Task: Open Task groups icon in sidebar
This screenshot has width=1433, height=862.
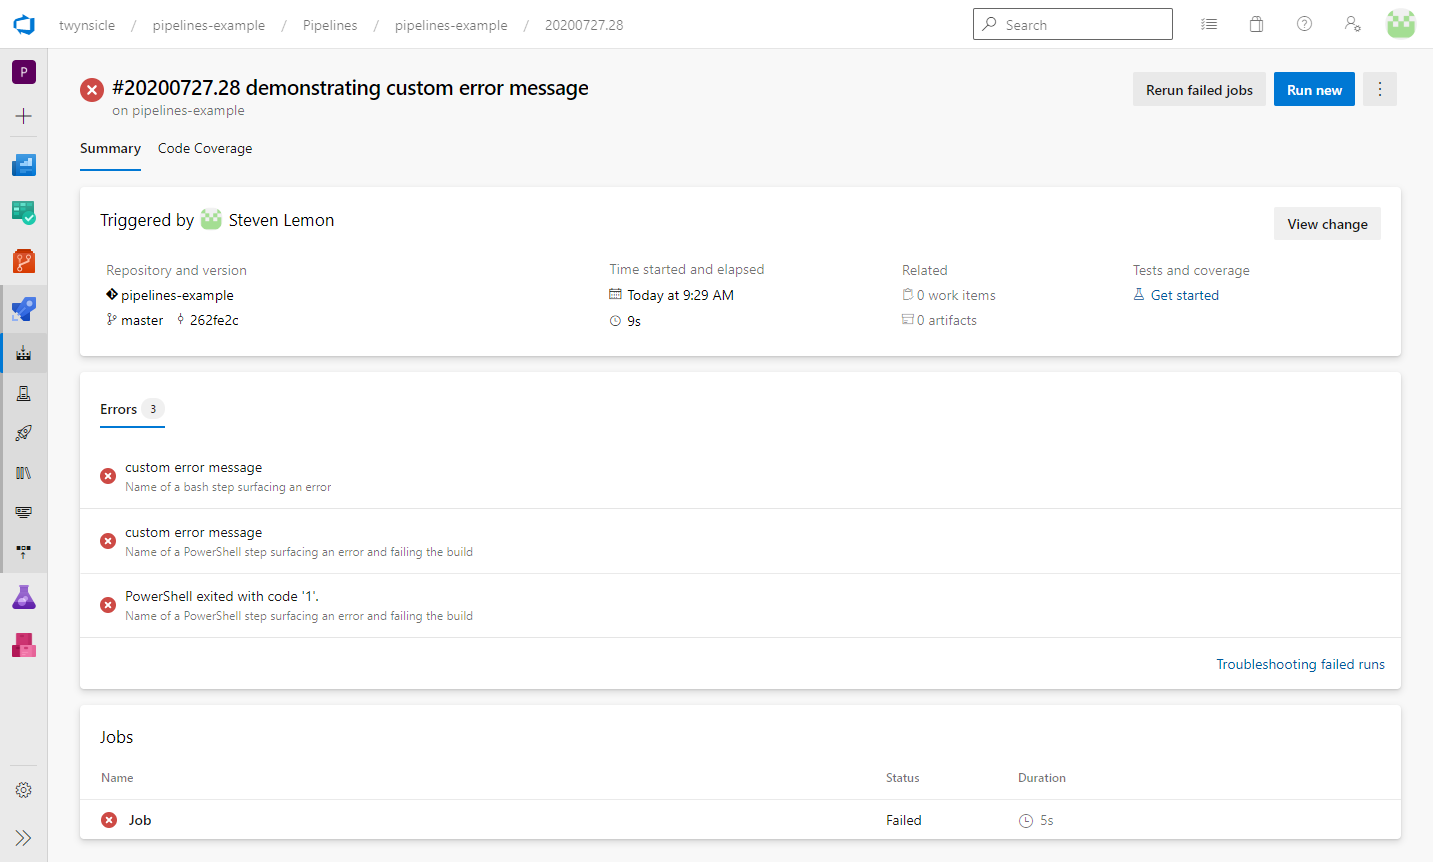Action: (x=24, y=512)
